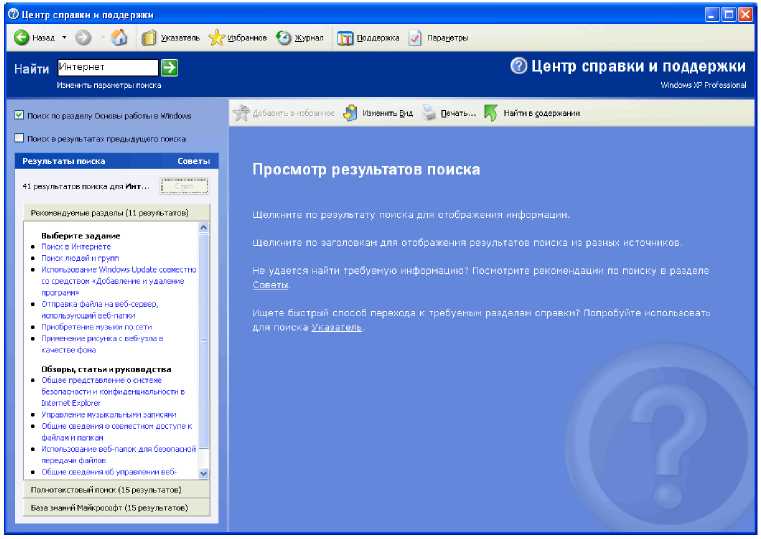Open Общие сведения о совместном доступе result
The width and height of the screenshot is (761, 539).
pos(117,432)
